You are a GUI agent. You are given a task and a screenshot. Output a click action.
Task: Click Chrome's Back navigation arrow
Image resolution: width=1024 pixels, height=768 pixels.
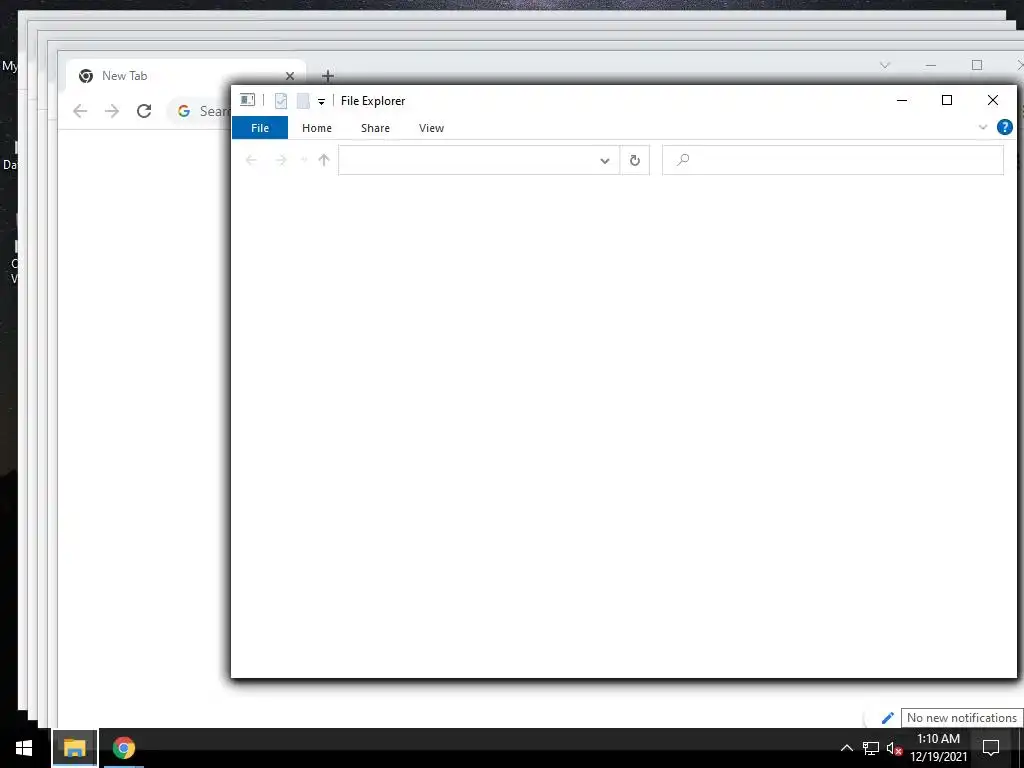tap(80, 111)
